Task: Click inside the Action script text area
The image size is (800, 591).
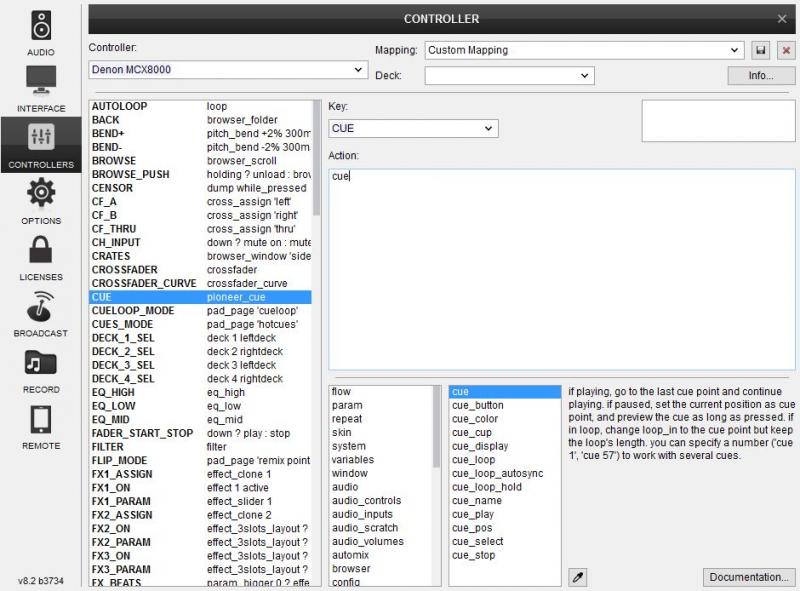Action: 562,269
